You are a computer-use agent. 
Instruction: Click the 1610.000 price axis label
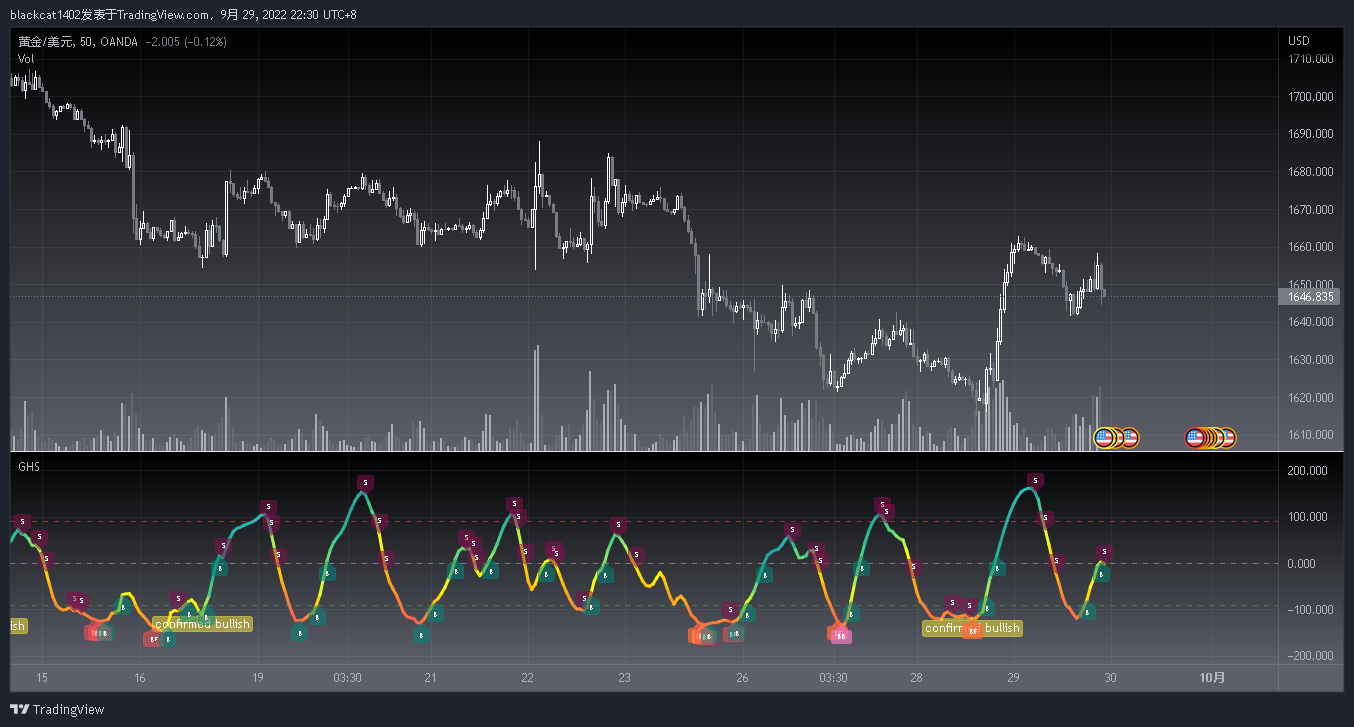(1311, 435)
